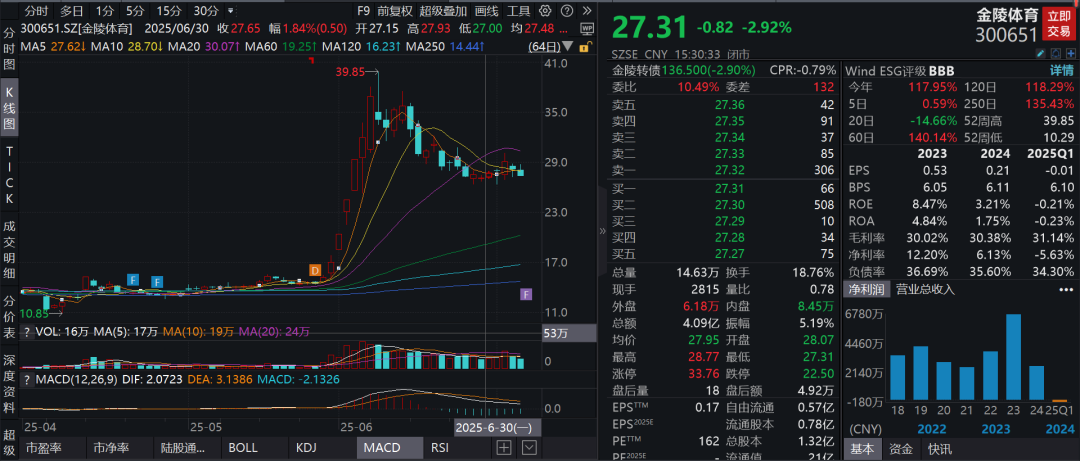Select 市盈率 indicator tab
The width and height of the screenshot is (1080, 461).
[x=45, y=448]
